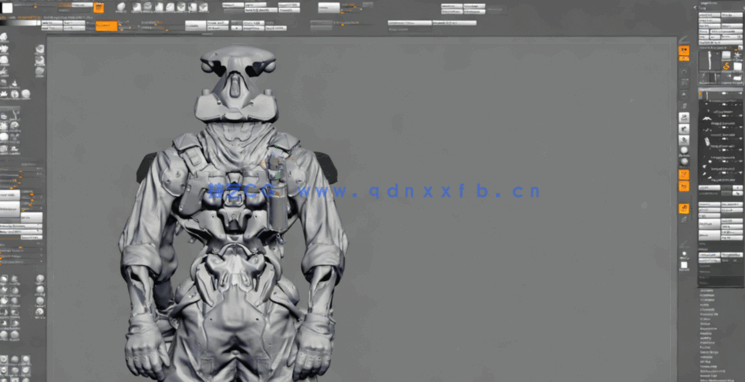Select the bat-wing shaped subtool thumbnail
Image resolution: width=745 pixels, height=382 pixels.
click(x=707, y=117)
